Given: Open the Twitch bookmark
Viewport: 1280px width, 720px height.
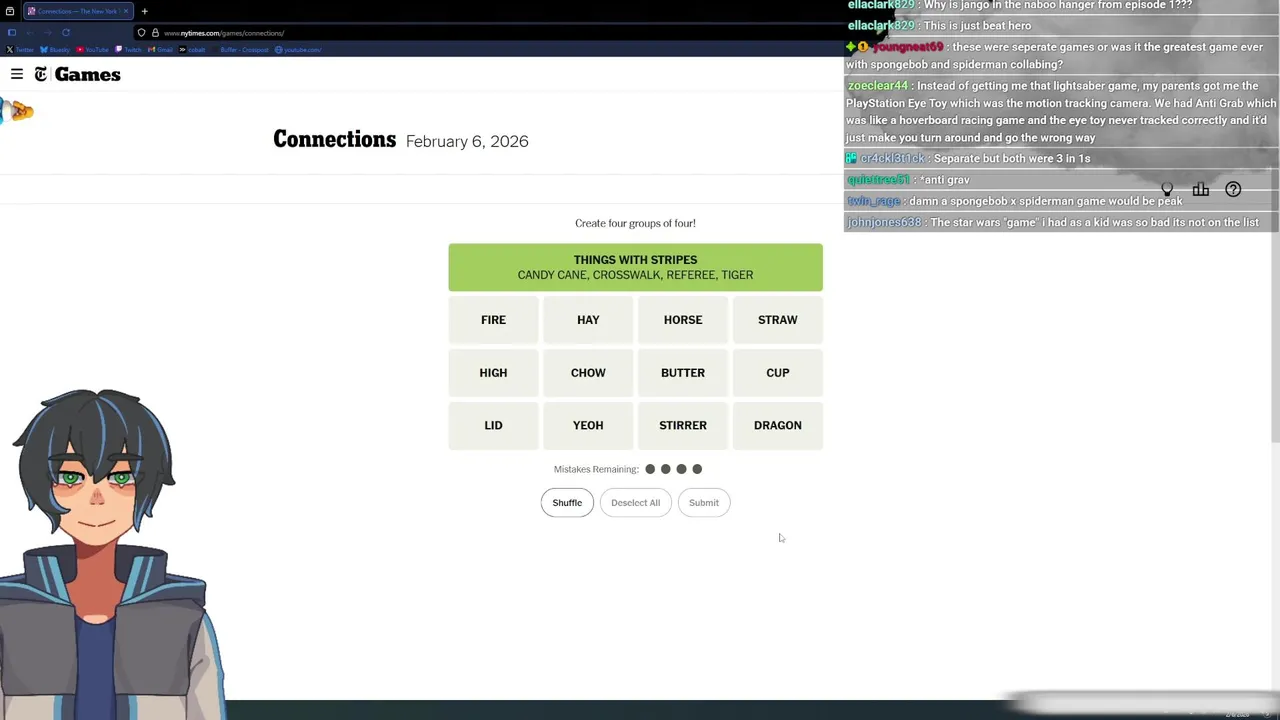Looking at the screenshot, I should [x=130, y=49].
